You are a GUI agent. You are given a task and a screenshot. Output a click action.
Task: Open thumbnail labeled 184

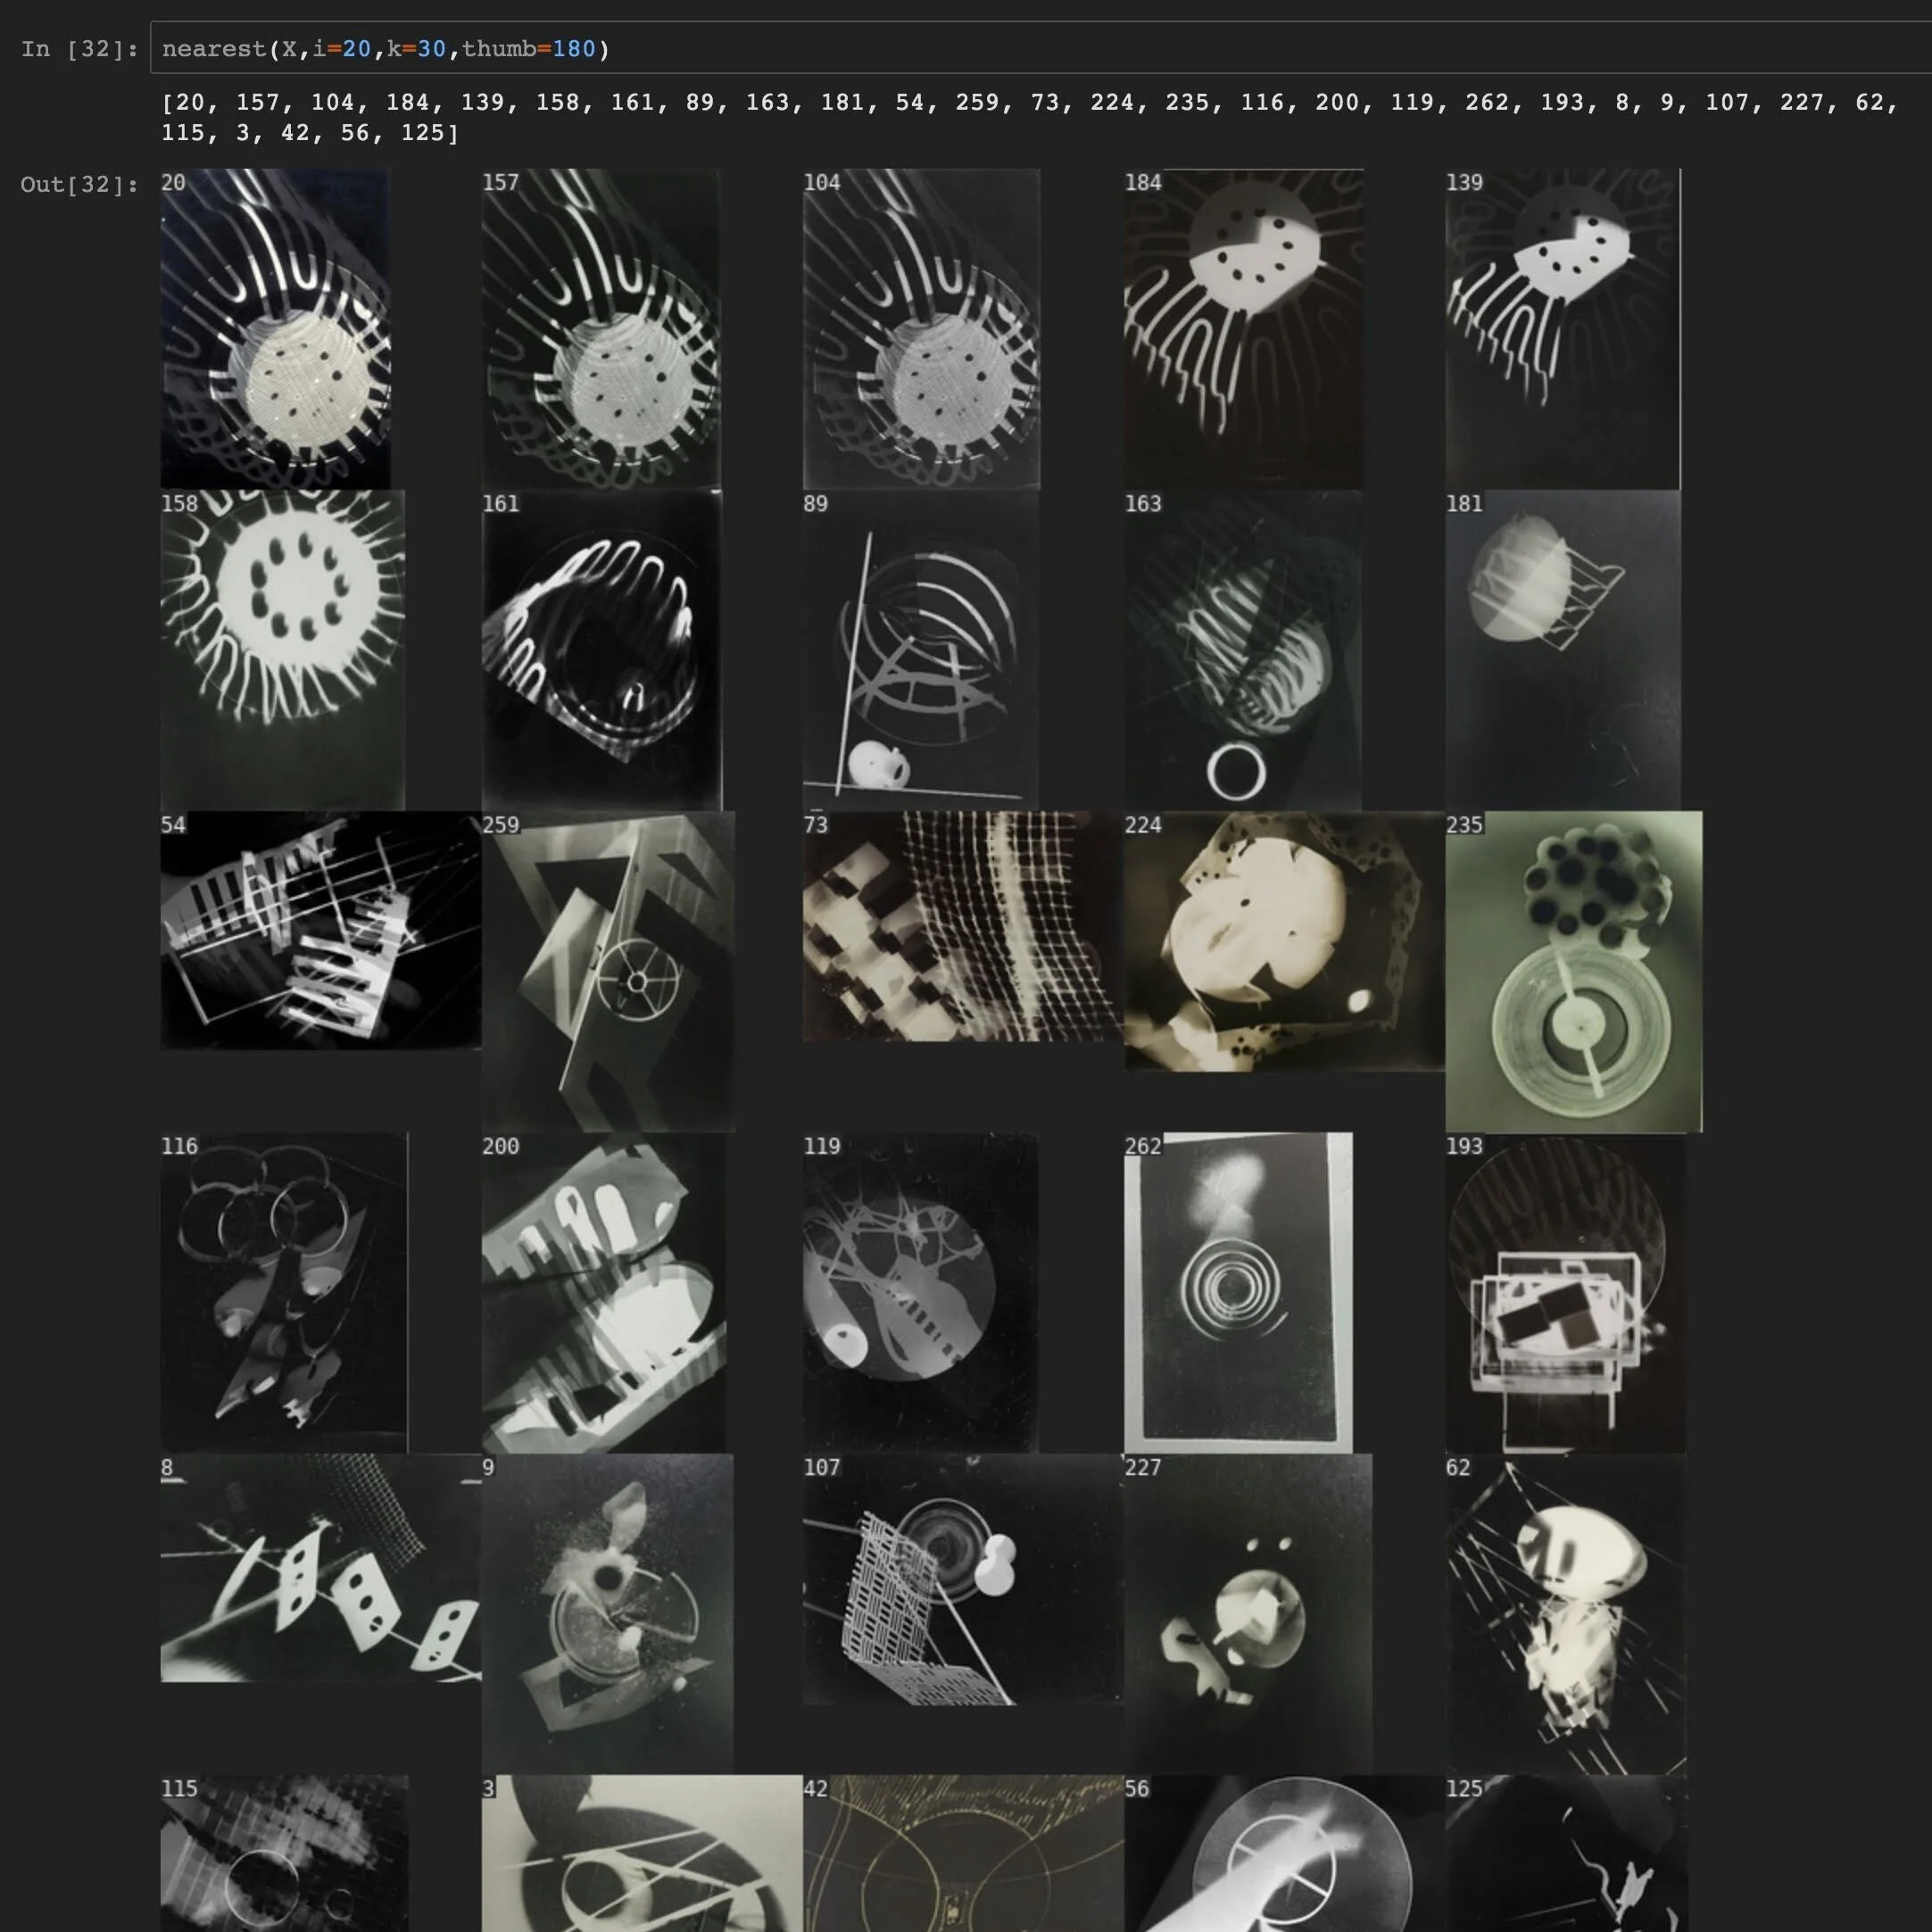click(1243, 328)
